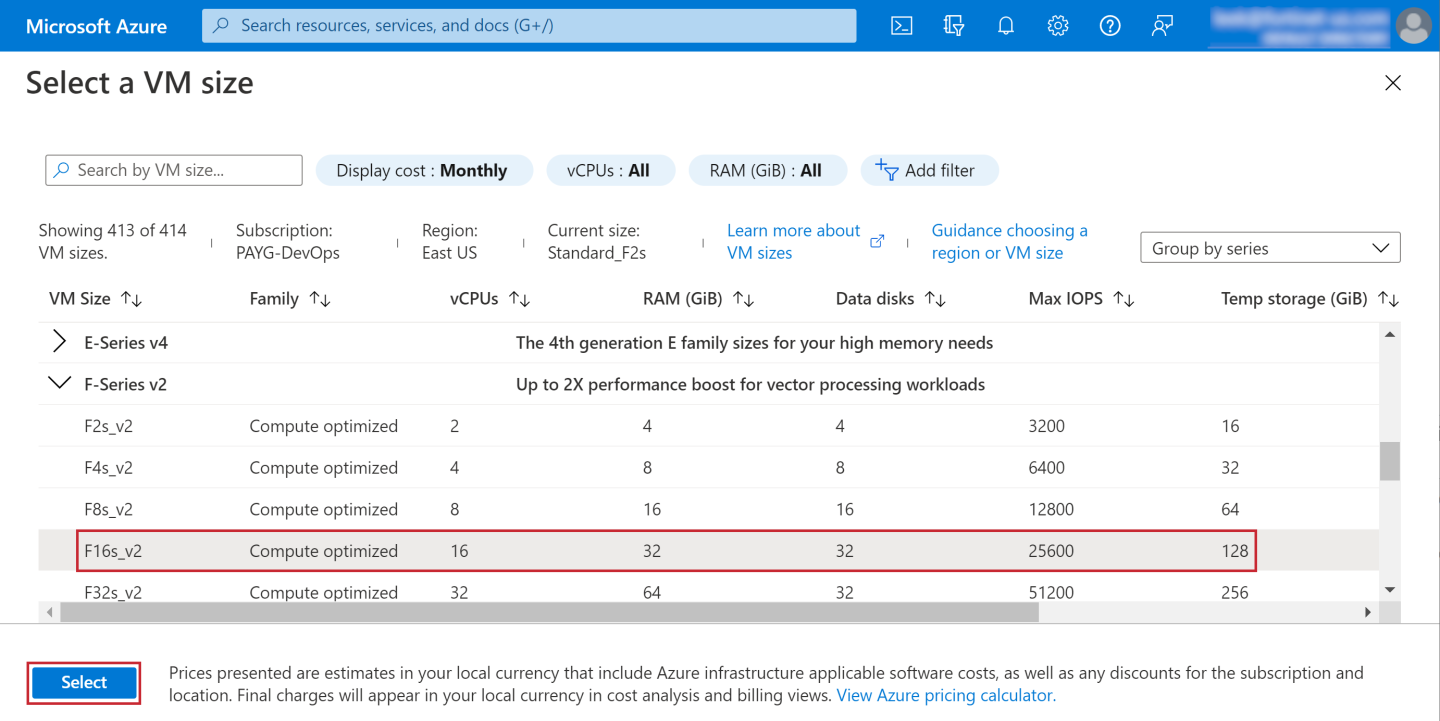Sort the table by the VM Size column
Viewport: 1440px width, 721px height.
[x=95, y=299]
